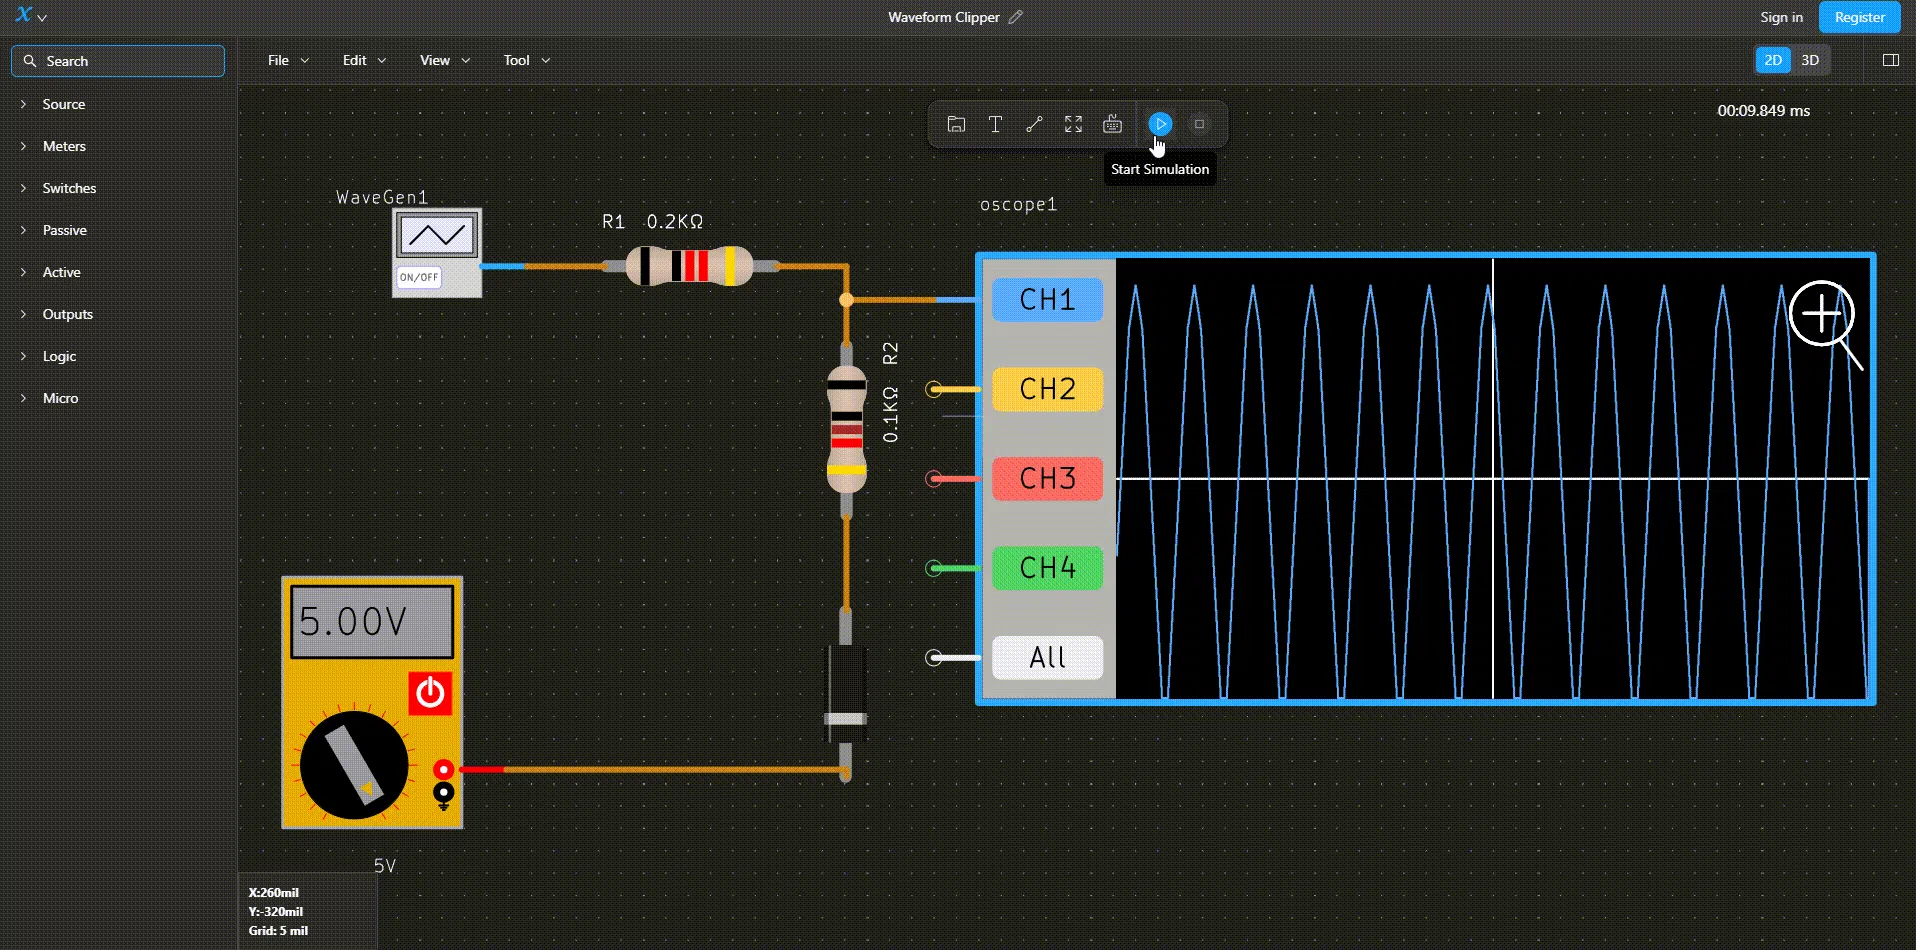Image resolution: width=1916 pixels, height=950 pixels.
Task: Select the Text tool icon
Action: click(995, 124)
